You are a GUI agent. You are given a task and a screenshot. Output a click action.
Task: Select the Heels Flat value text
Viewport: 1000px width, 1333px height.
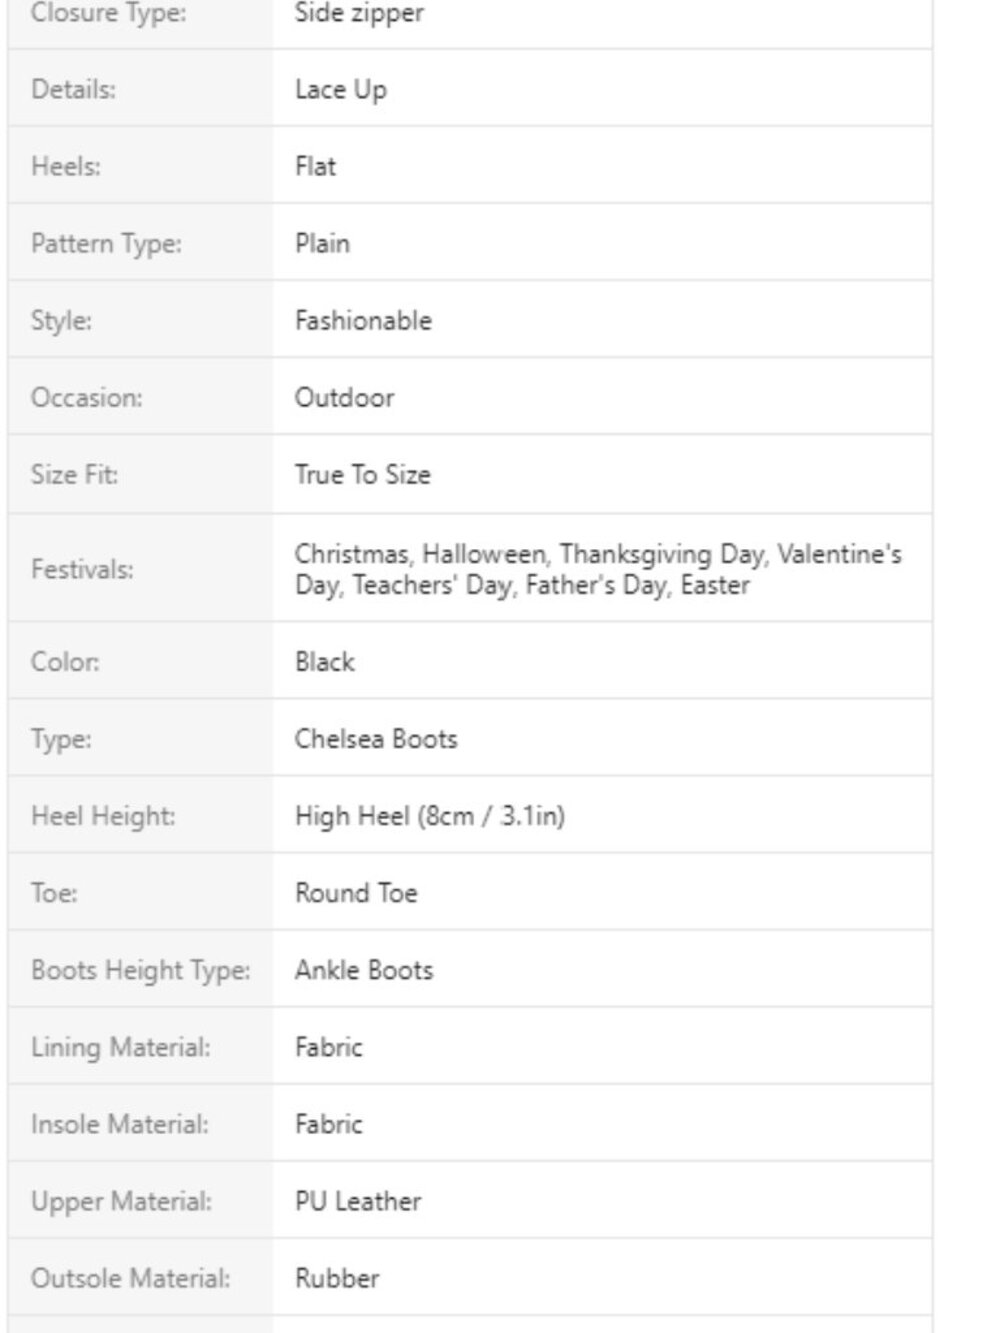click(315, 166)
